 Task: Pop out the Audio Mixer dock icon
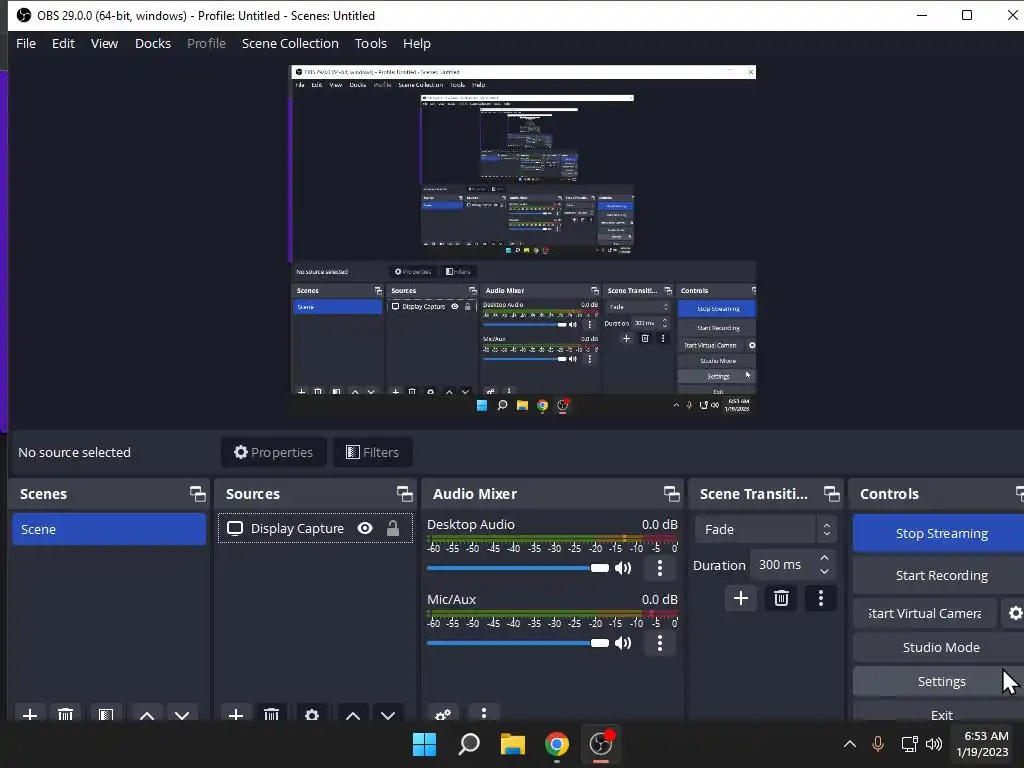tap(671, 494)
